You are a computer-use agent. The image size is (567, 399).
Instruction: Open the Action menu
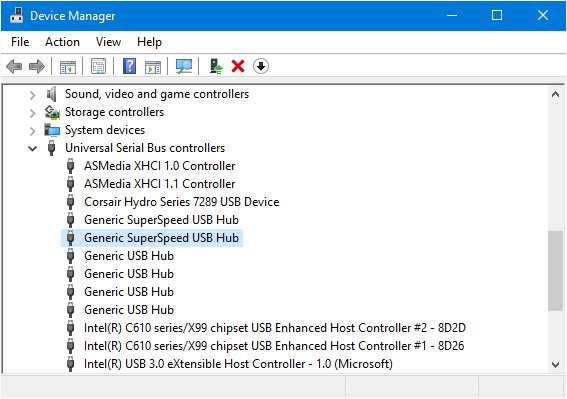(x=62, y=42)
